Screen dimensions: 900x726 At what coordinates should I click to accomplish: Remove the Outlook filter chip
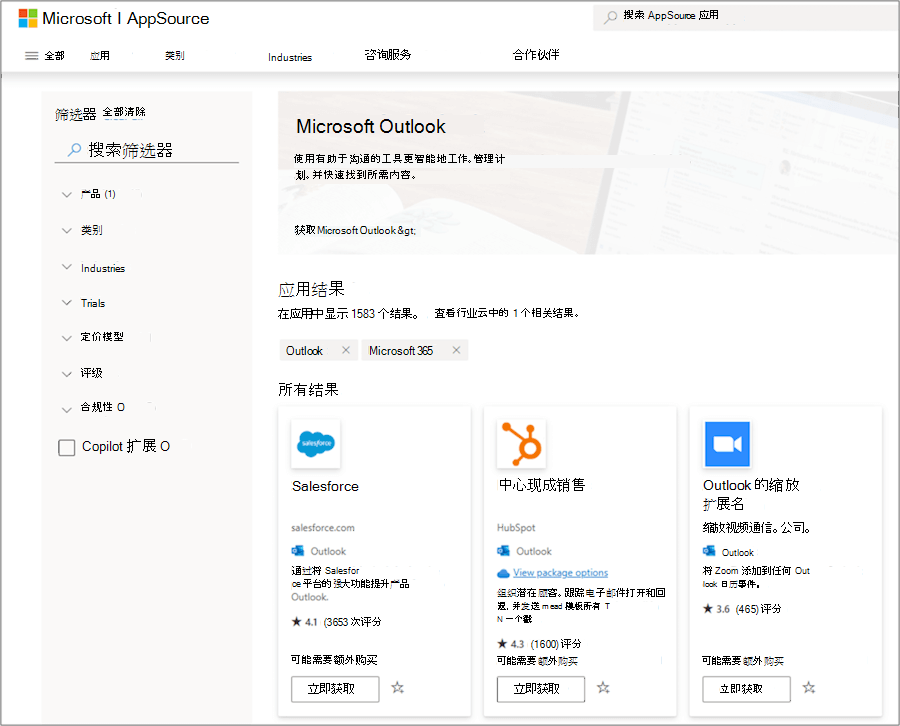tap(346, 350)
